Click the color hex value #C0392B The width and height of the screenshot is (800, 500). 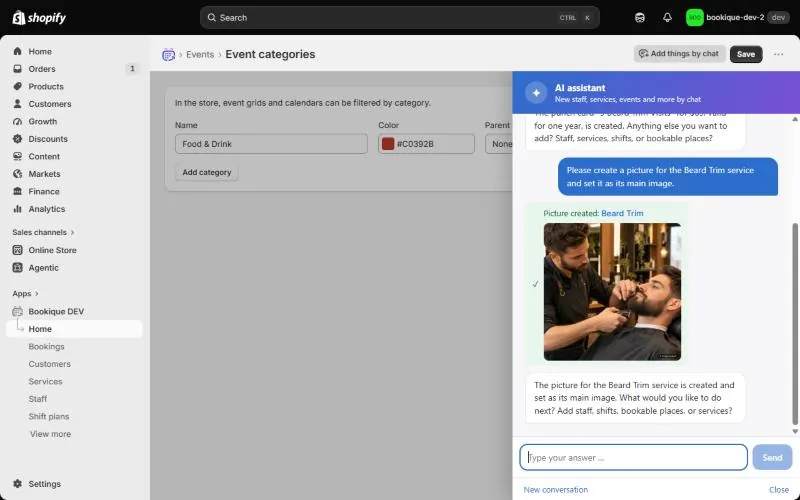415,144
